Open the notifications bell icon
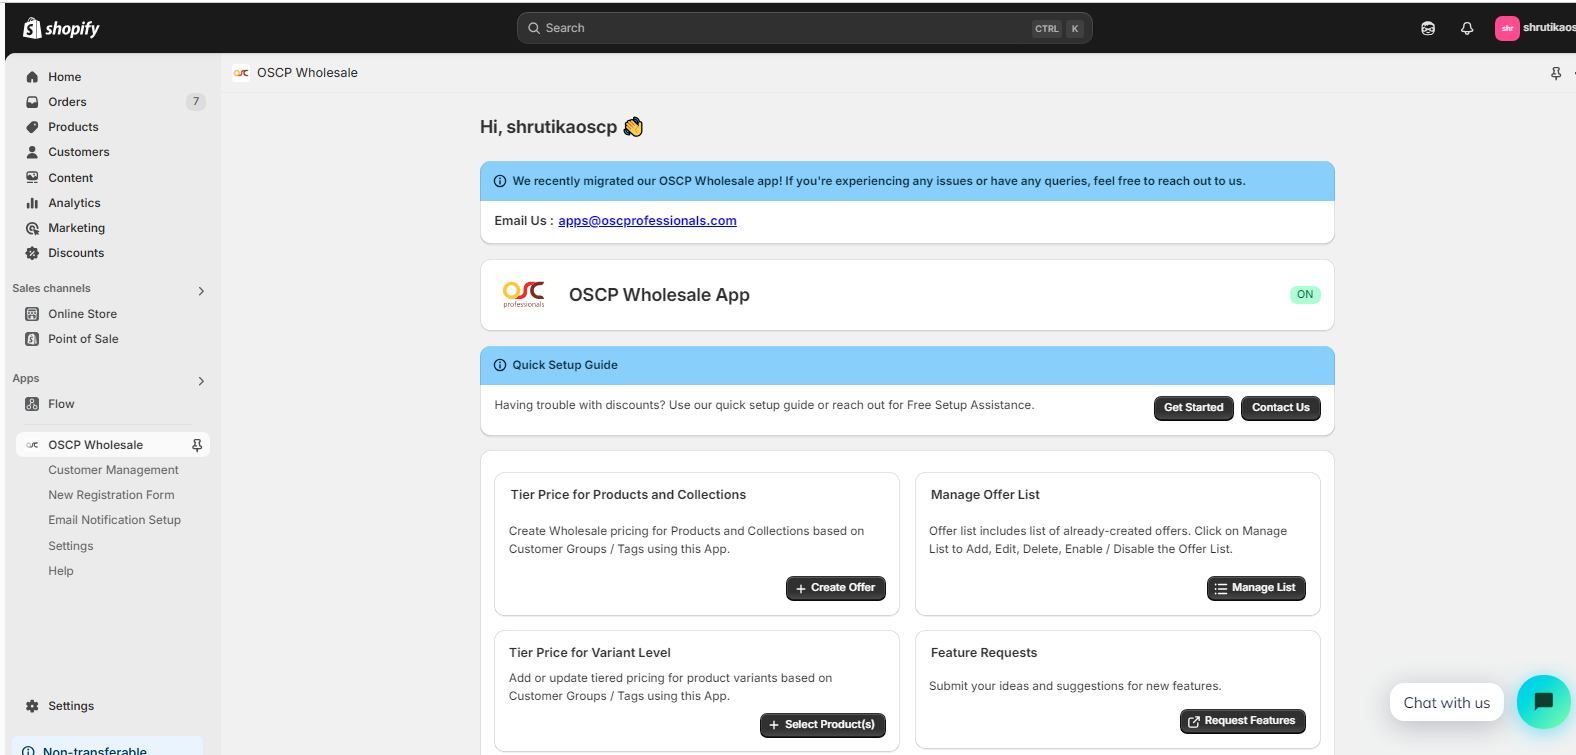 1467,28
